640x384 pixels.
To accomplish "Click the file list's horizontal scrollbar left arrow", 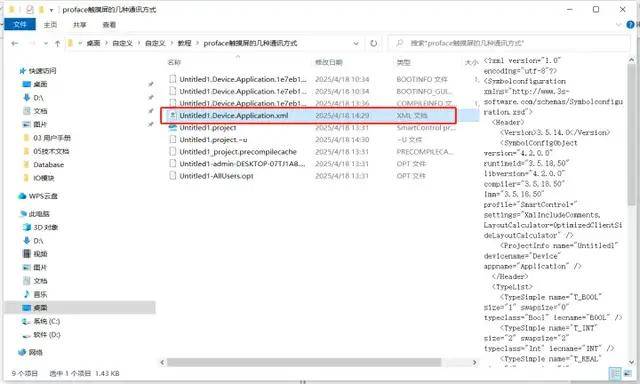I will [162, 362].
